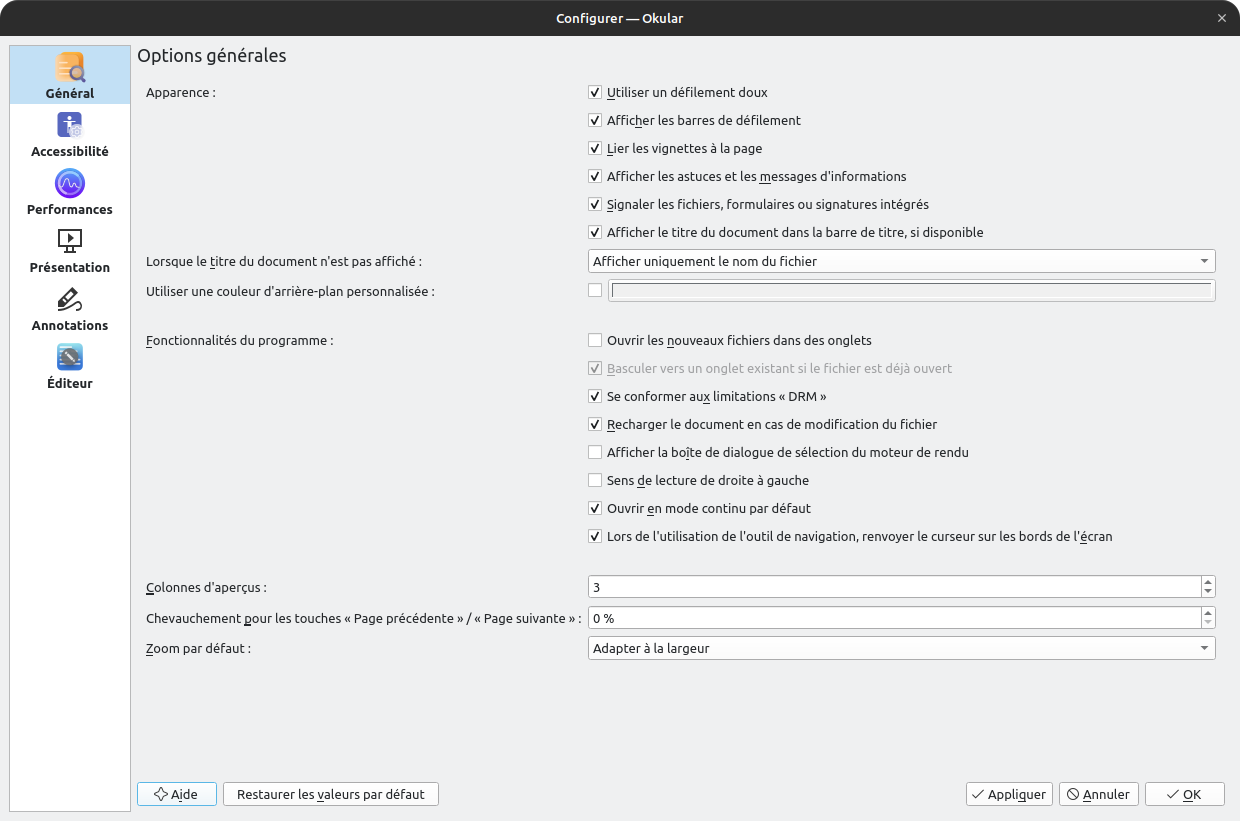Expand 'Afficher uniquement le nom du fichier' dropdown
1240x821 pixels.
click(902, 262)
